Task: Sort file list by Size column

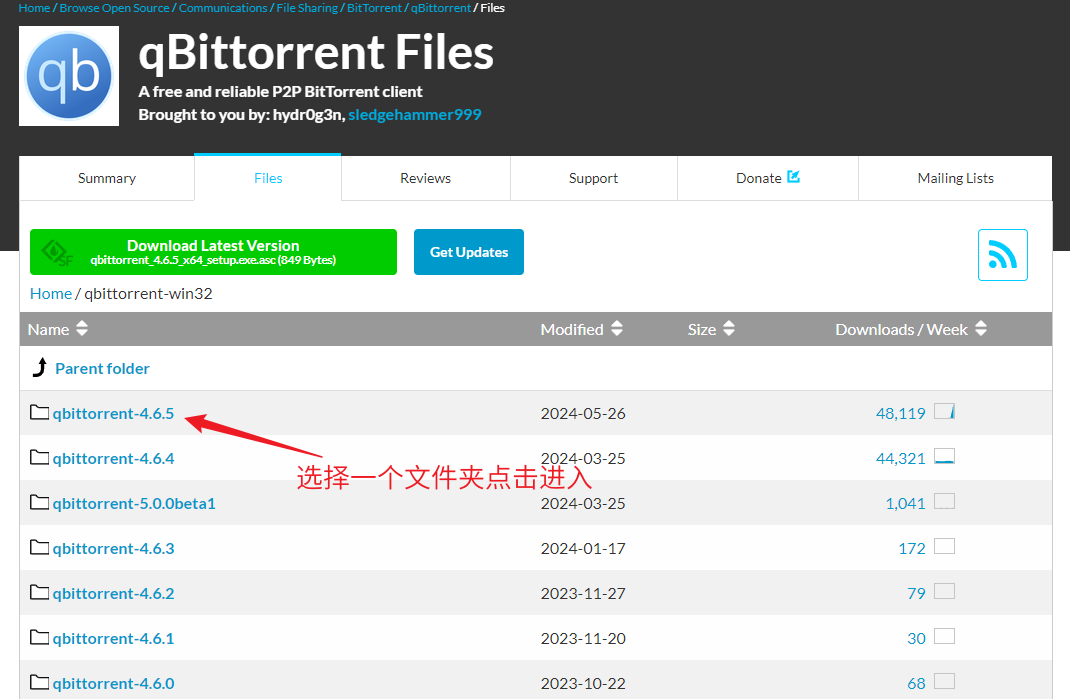Action: 711,329
